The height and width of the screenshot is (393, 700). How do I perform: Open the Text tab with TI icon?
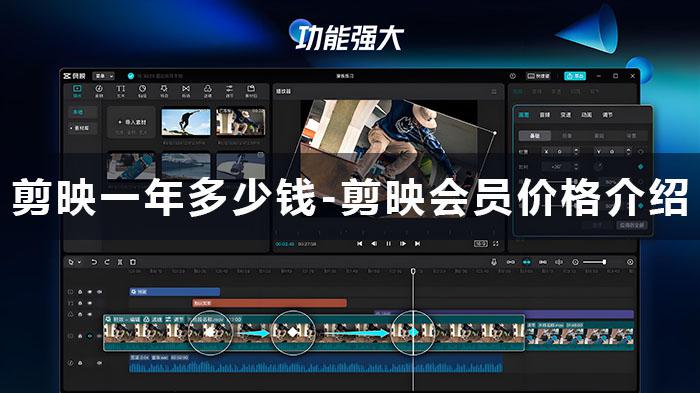coord(121,91)
